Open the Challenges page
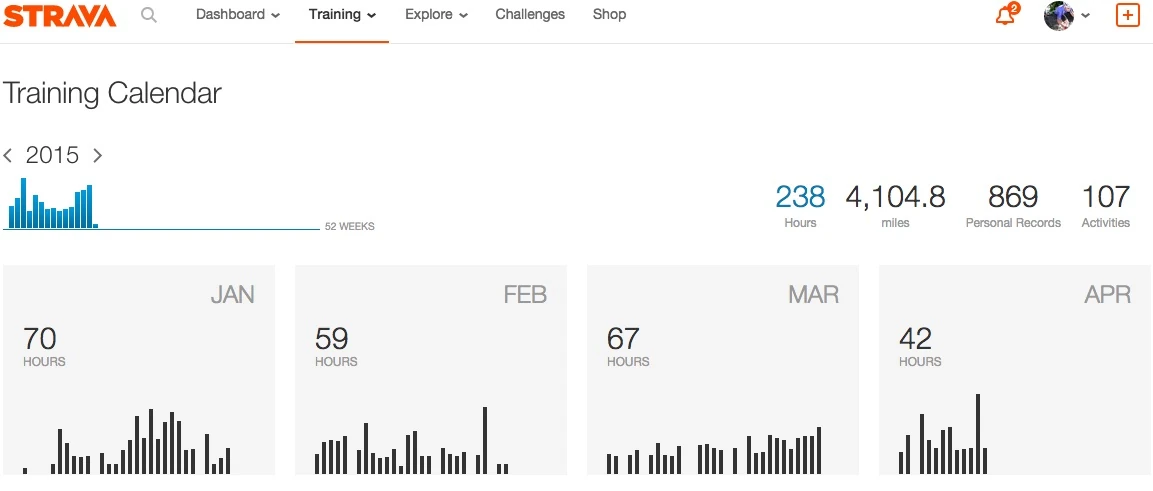 [x=530, y=15]
